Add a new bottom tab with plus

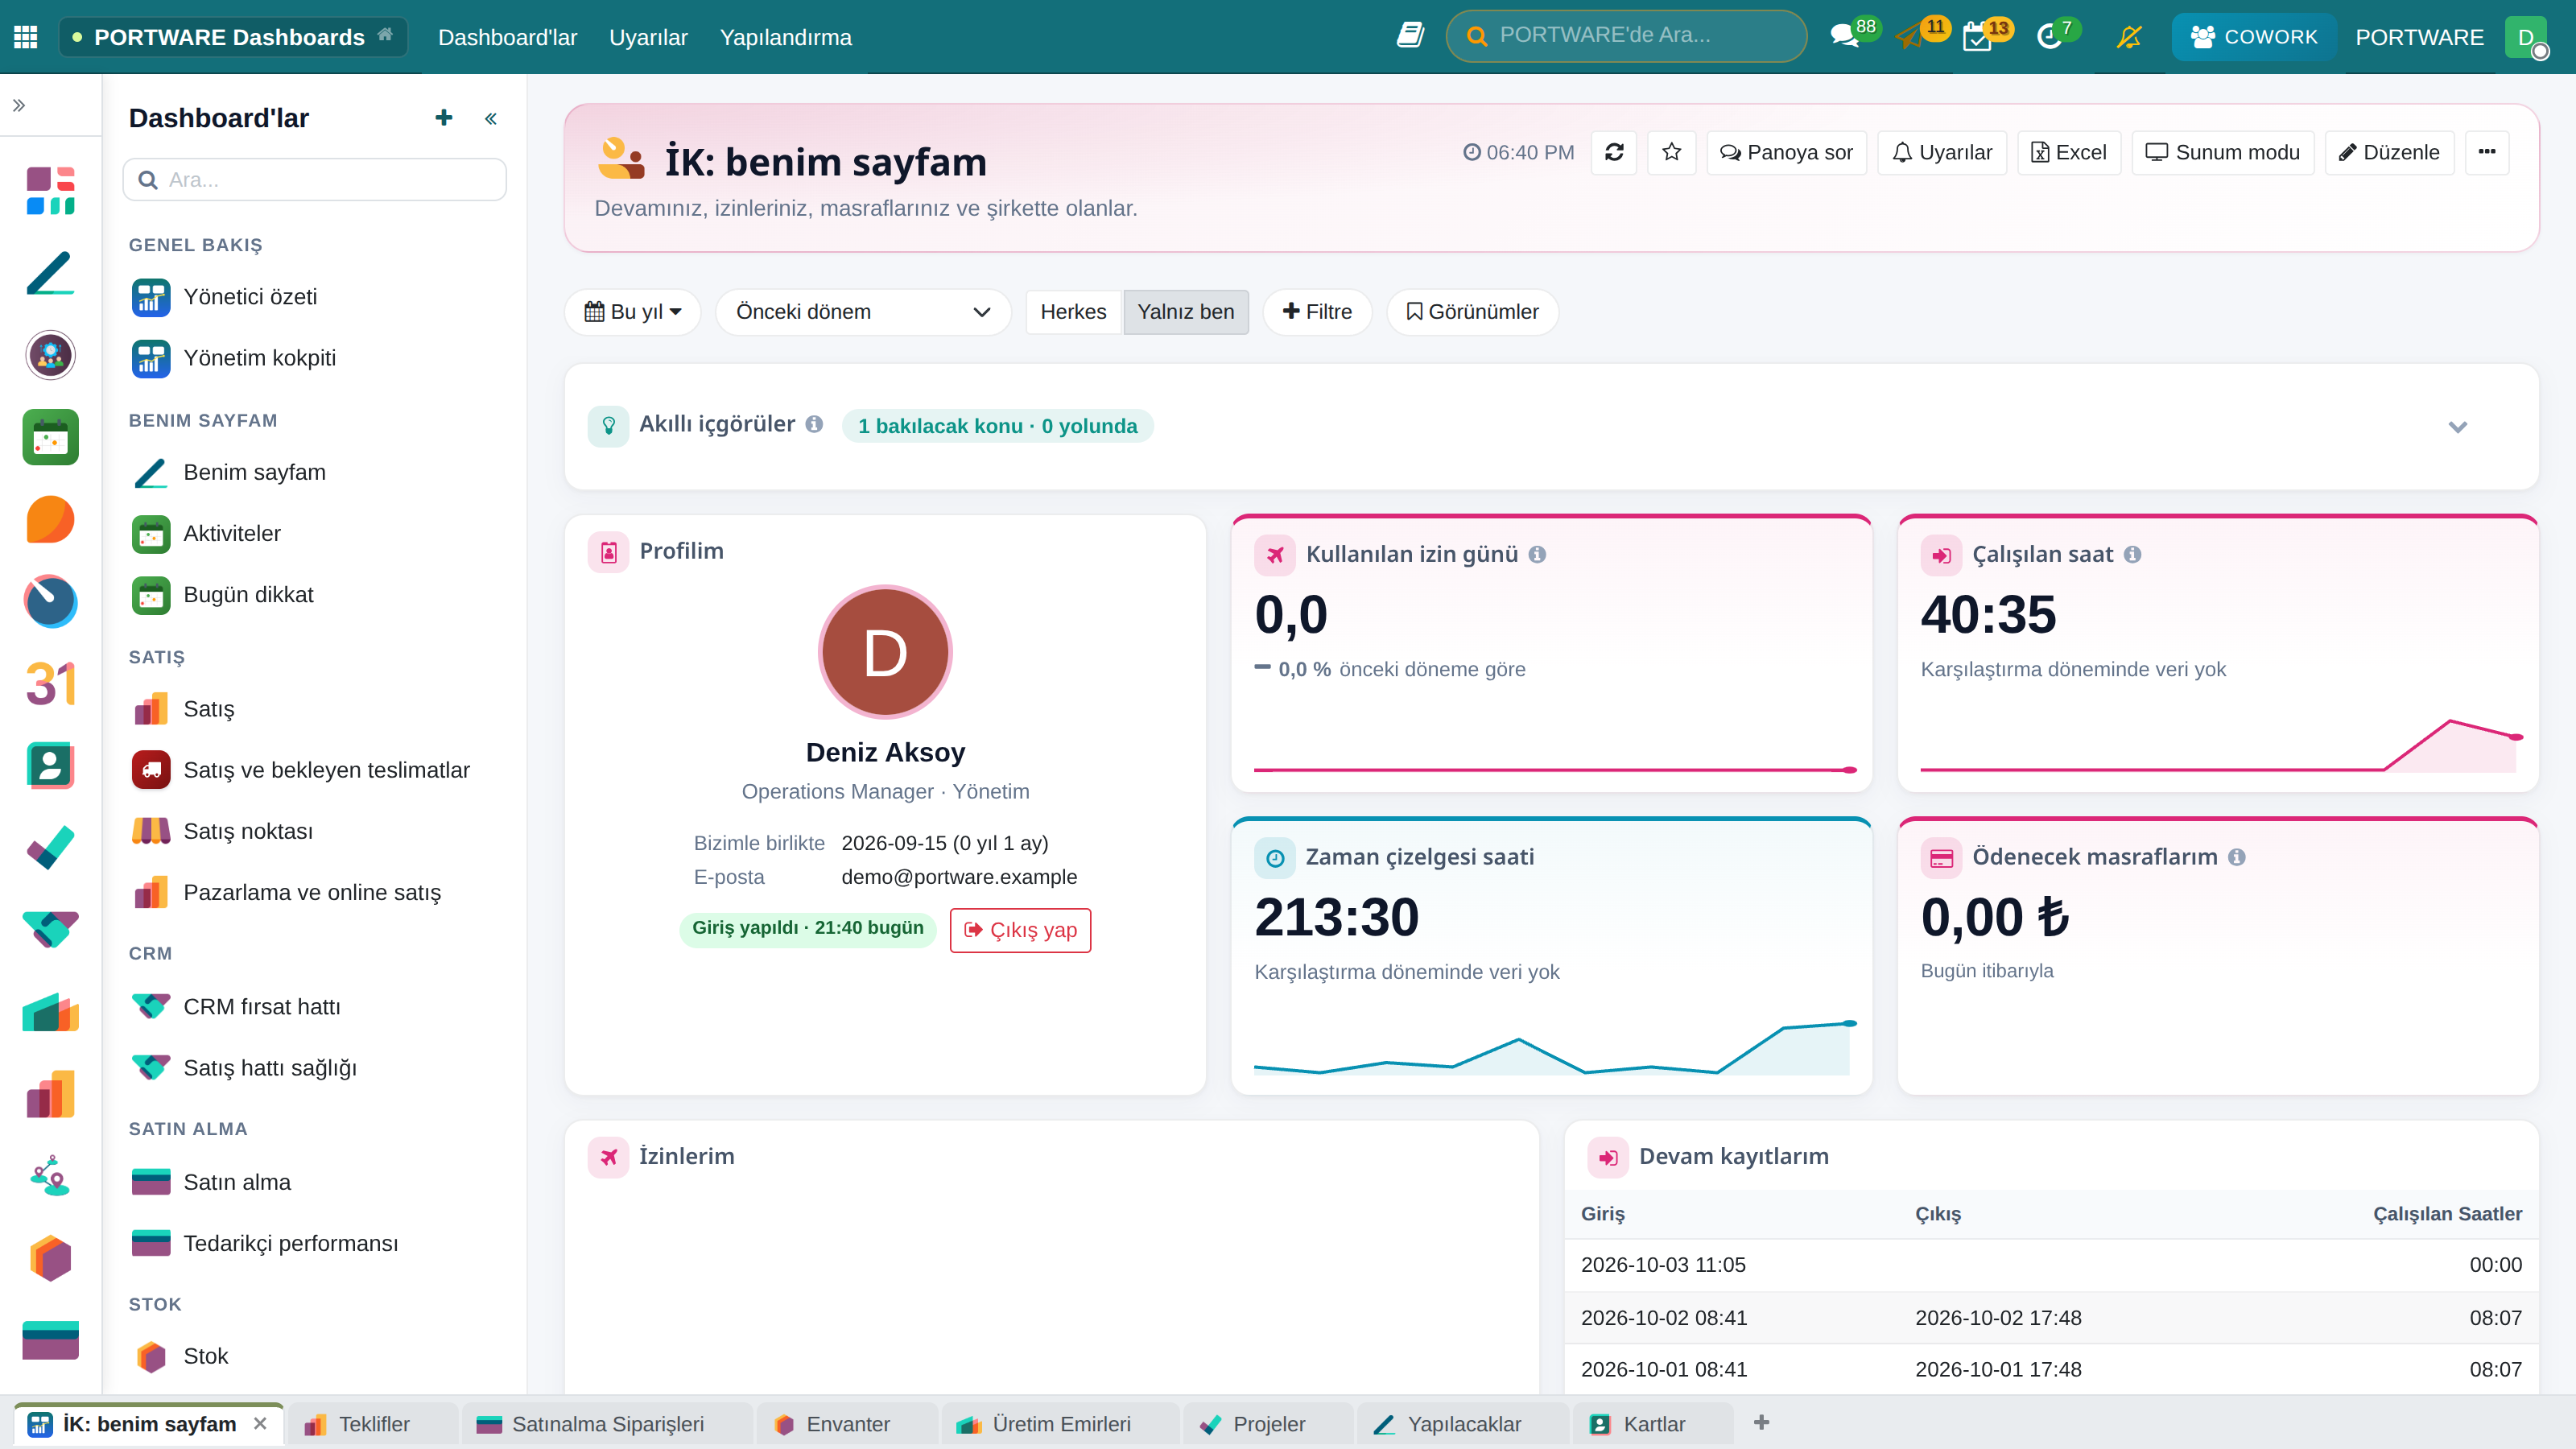tap(1761, 1422)
